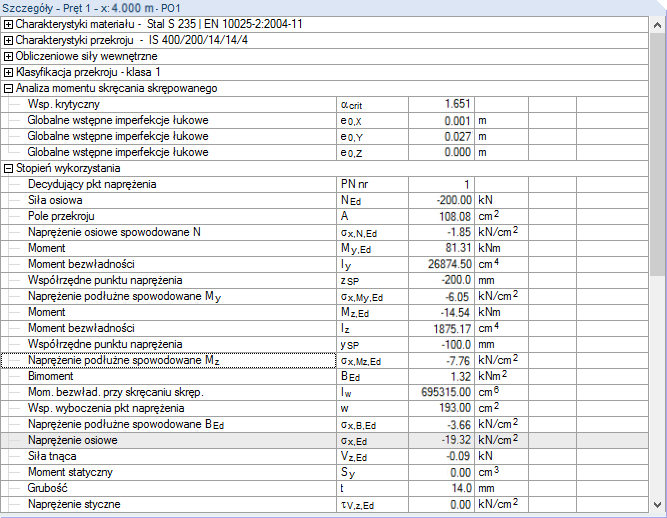
Task: Select Naprężenie podłużne spowodowane My row
Action: click(325, 296)
